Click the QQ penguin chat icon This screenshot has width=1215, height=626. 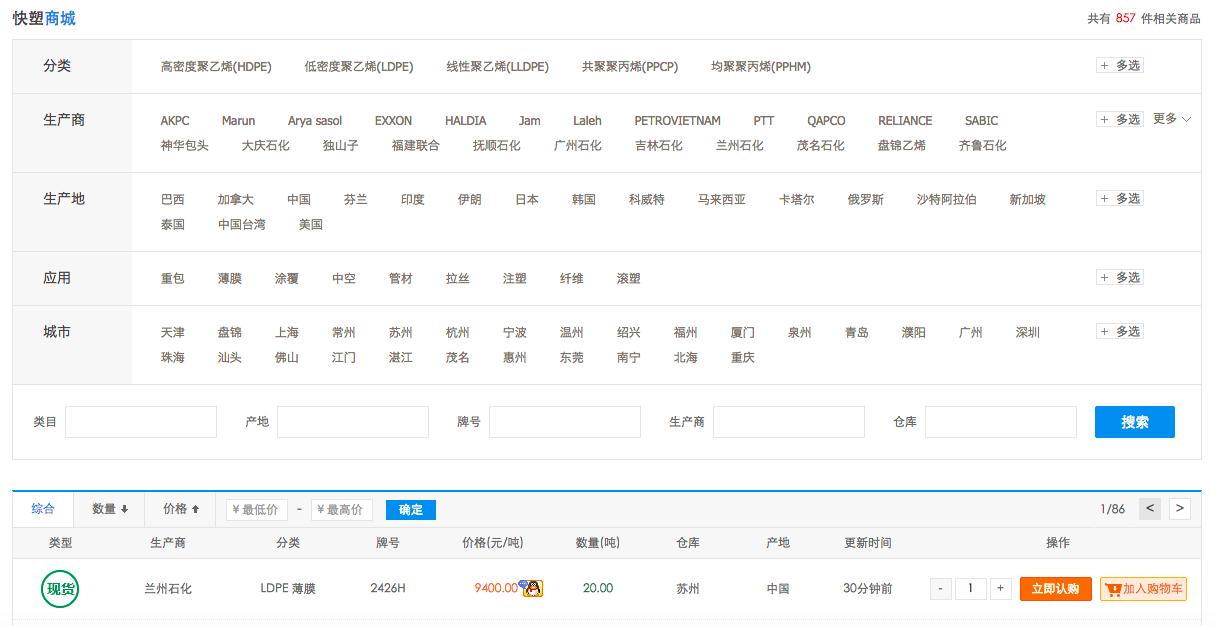pyautogui.click(x=533, y=588)
